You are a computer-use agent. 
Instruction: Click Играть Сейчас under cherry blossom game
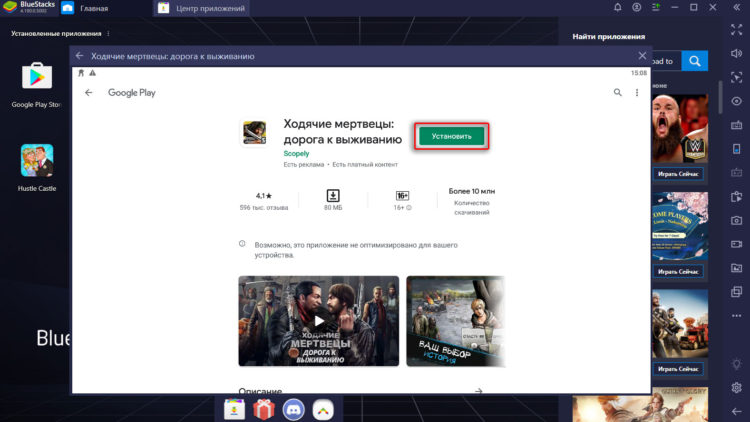(x=678, y=272)
